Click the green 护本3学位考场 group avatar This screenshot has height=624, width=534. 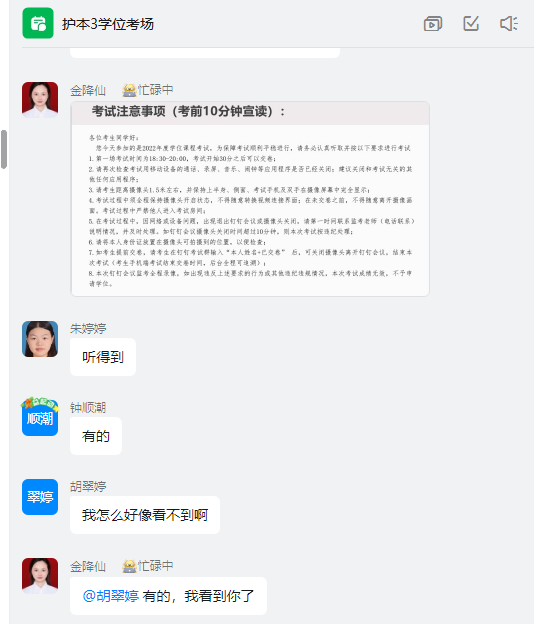38,23
